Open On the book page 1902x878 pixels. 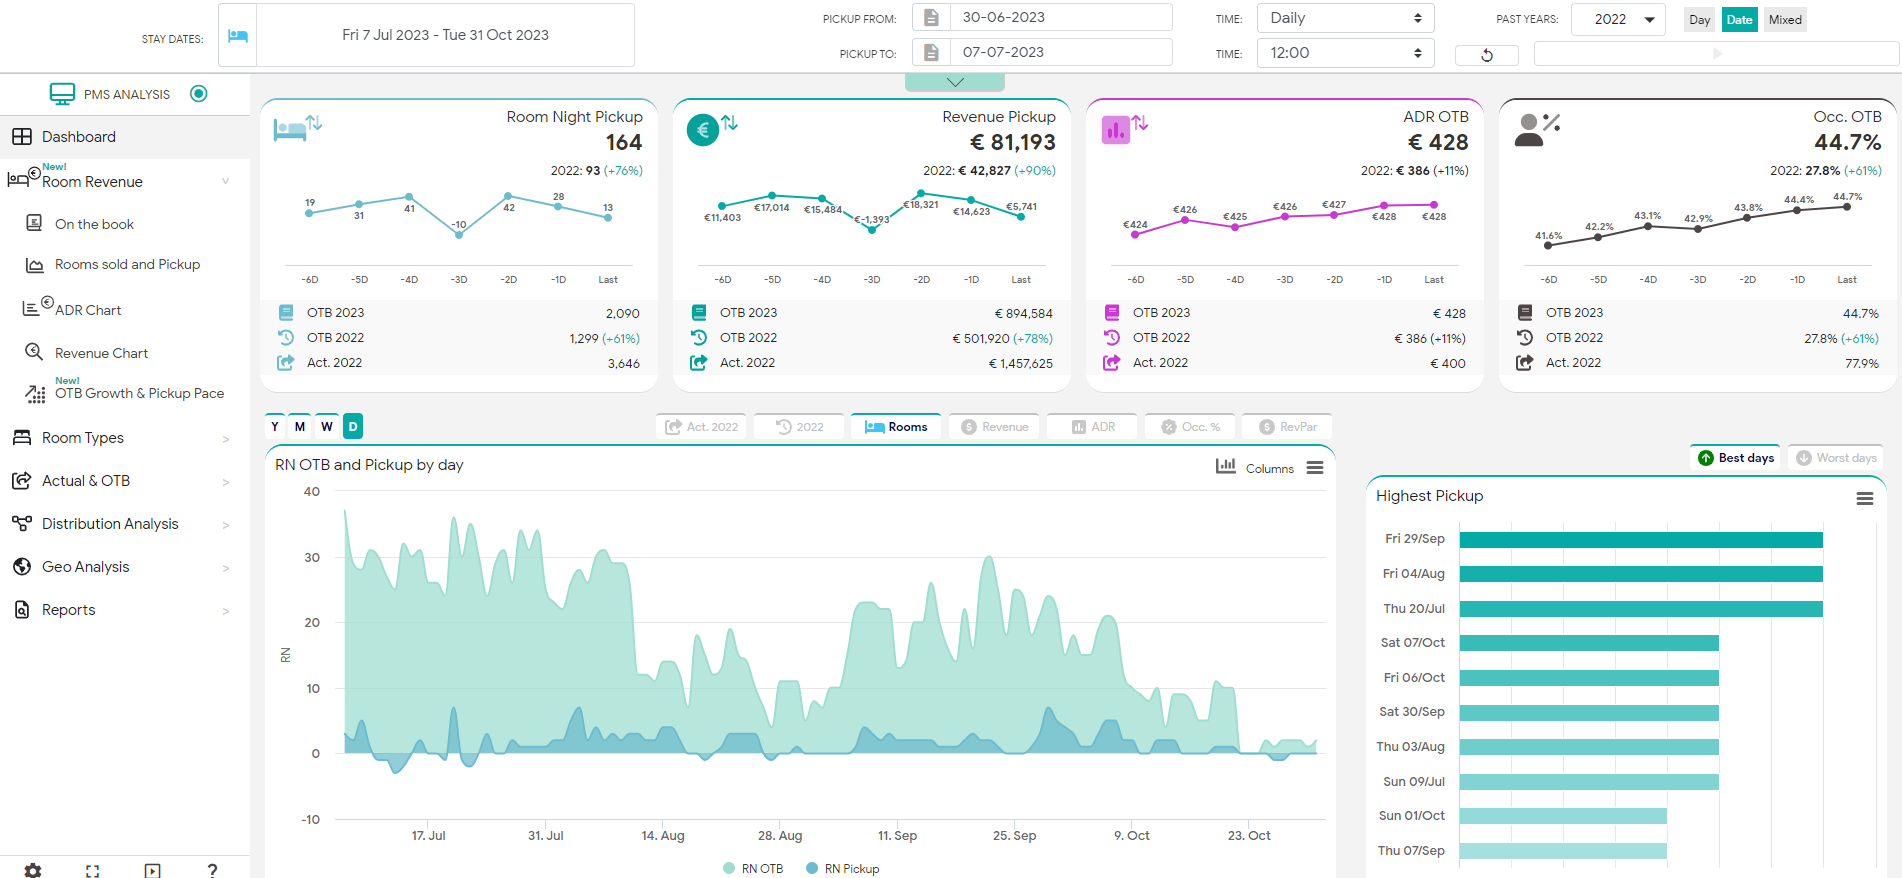click(x=94, y=224)
